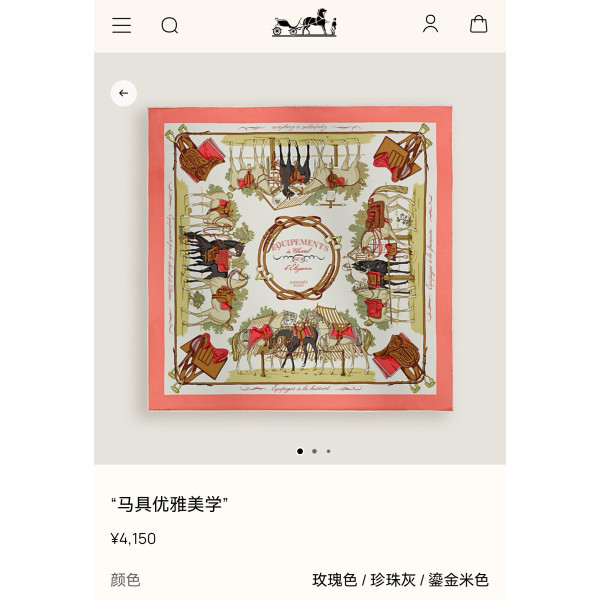This screenshot has height=600, width=600.
Task: Go back with the round arrow button
Action: pyautogui.click(x=124, y=93)
